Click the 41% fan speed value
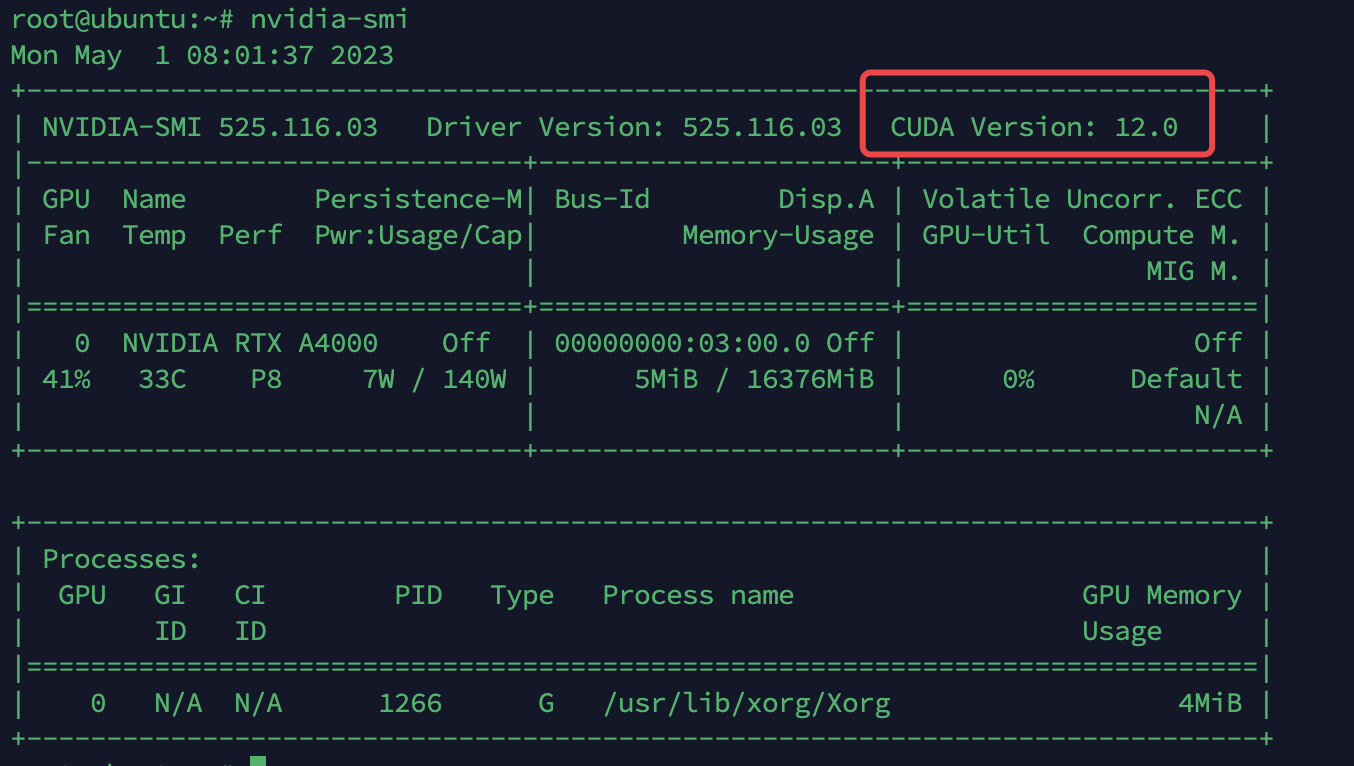Viewport: 1354px width, 766px height. coord(66,379)
